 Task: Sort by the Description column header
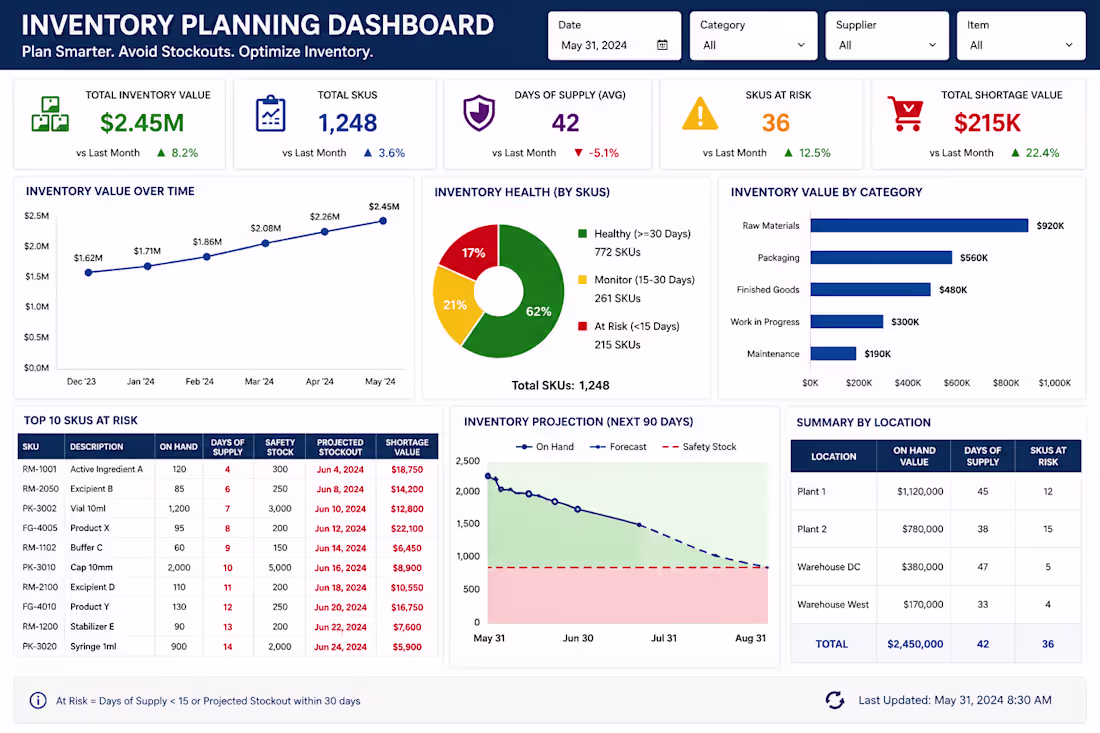pos(109,447)
